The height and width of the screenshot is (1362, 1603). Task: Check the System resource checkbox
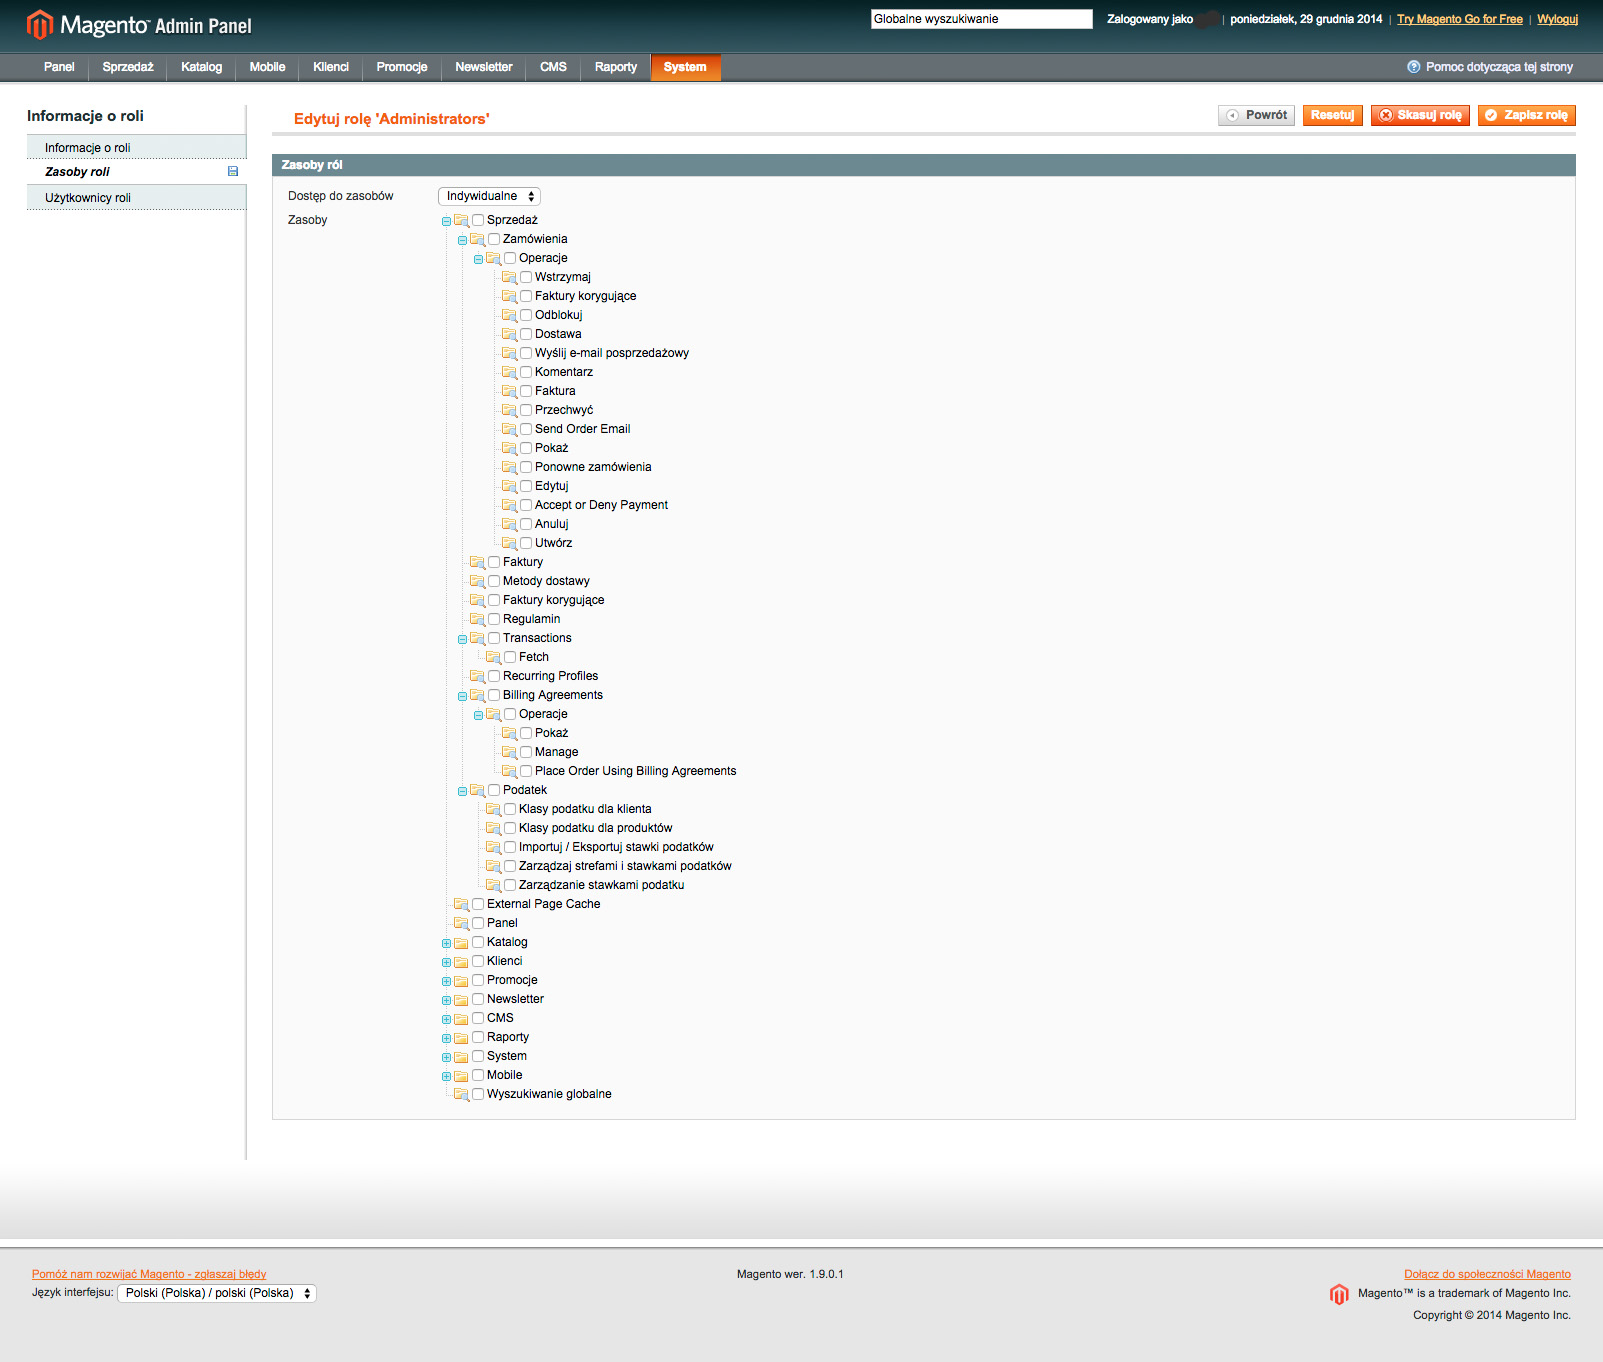478,1056
